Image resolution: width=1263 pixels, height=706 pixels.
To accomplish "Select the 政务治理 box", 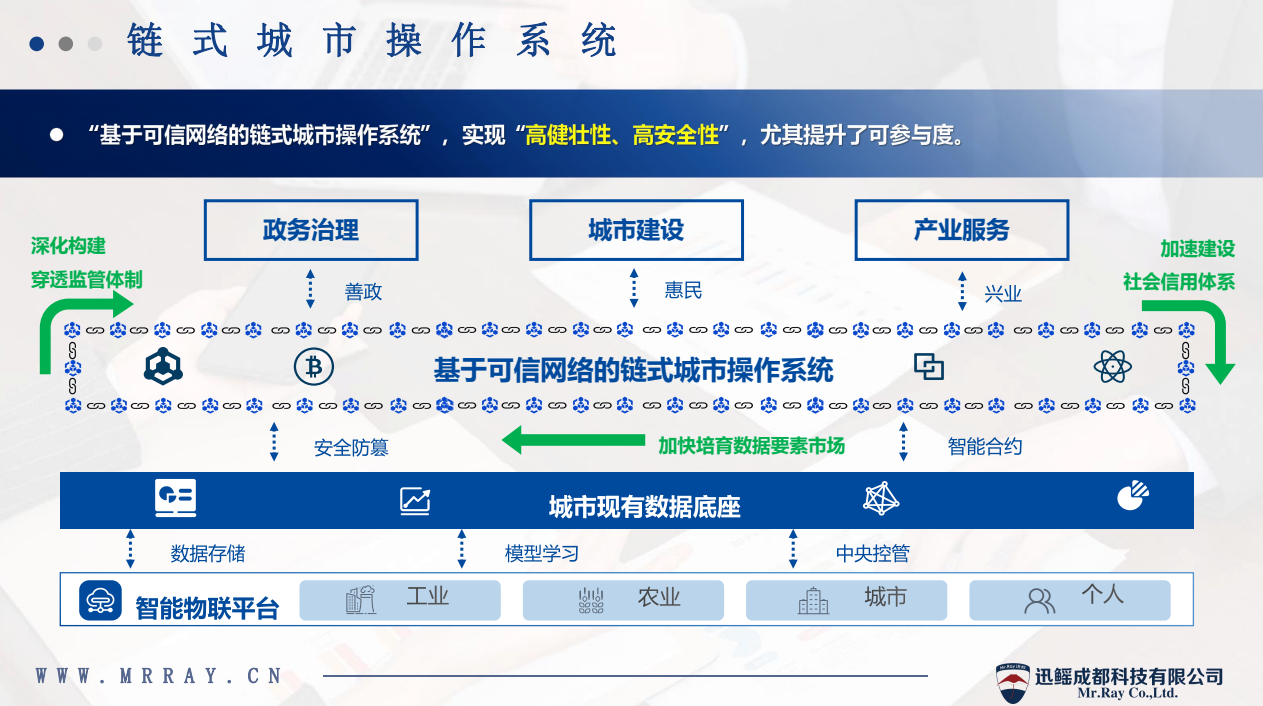I will (311, 230).
